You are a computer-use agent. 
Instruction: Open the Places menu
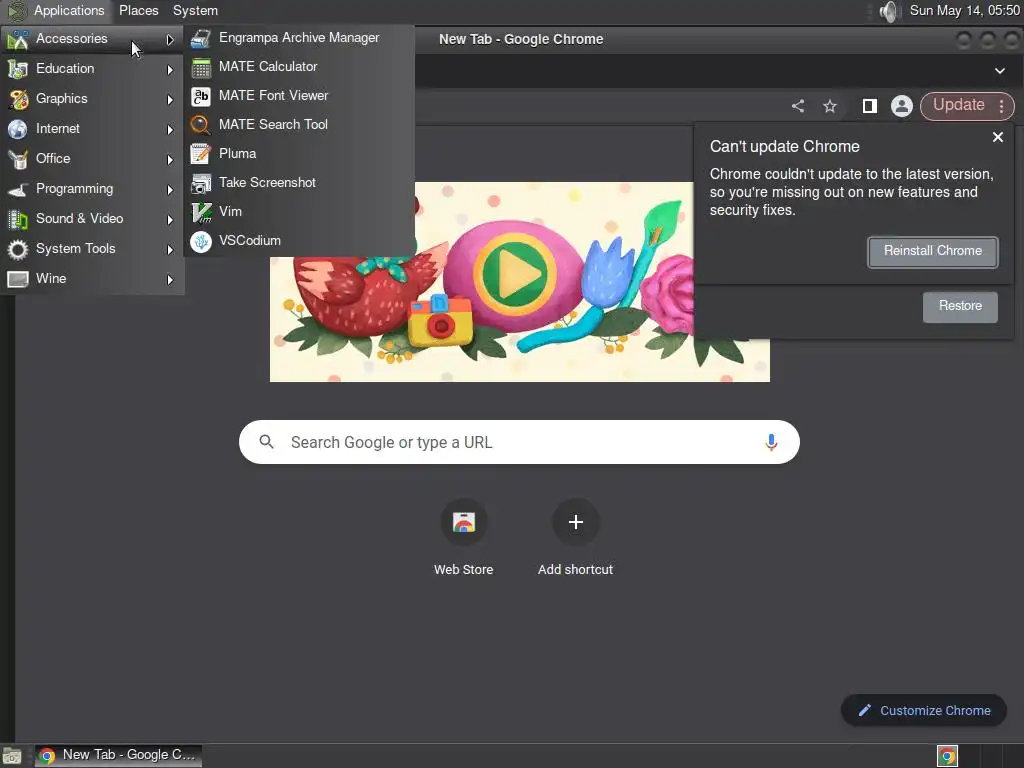138,10
